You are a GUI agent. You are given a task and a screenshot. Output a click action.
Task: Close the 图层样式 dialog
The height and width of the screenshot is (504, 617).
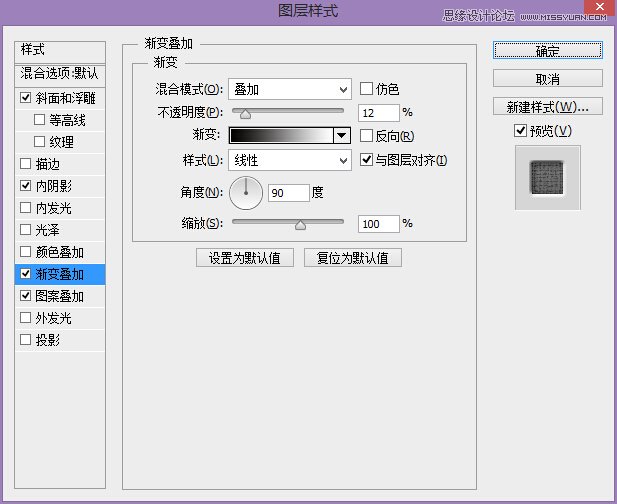pos(600,7)
